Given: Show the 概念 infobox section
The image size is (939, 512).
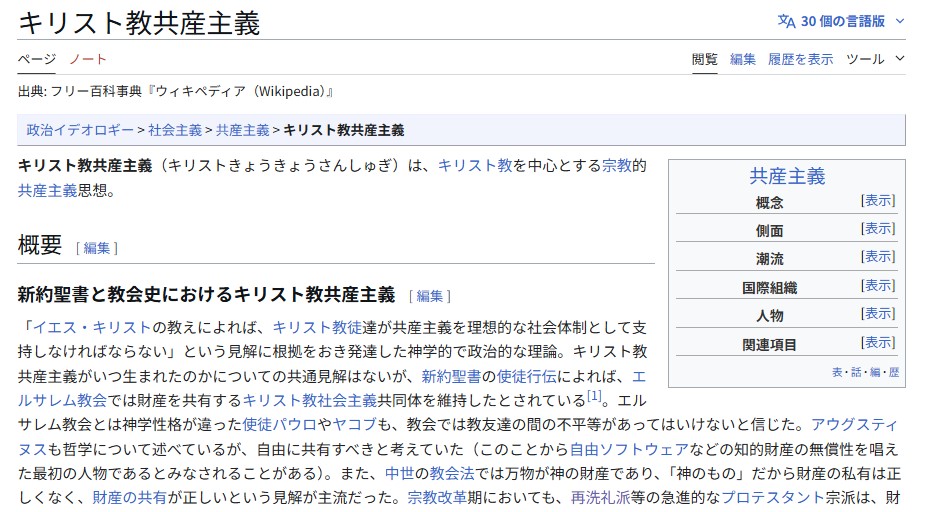Looking at the screenshot, I should [878, 200].
